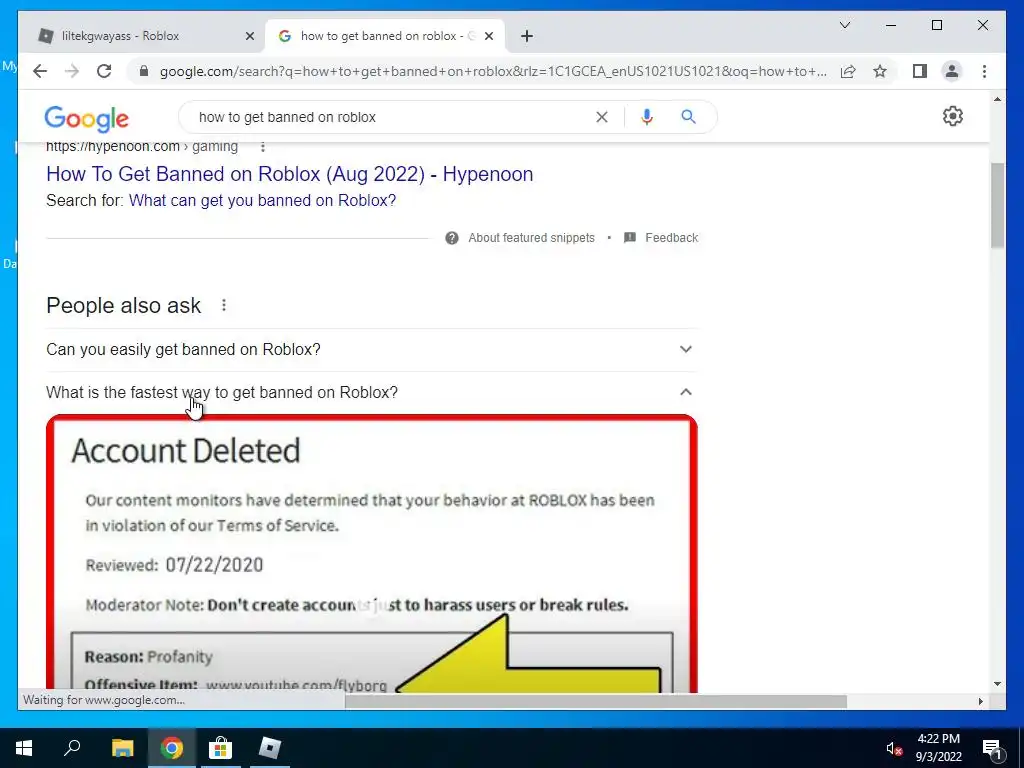
Task: Open the Chrome side panel
Action: coord(920,71)
